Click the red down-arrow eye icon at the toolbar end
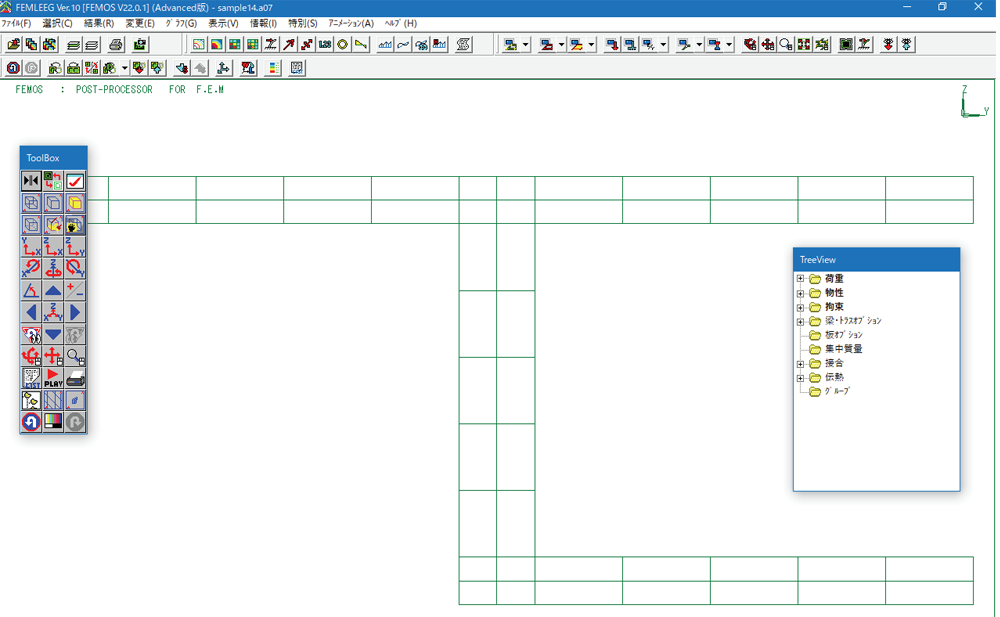This screenshot has width=1000, height=617. point(888,45)
